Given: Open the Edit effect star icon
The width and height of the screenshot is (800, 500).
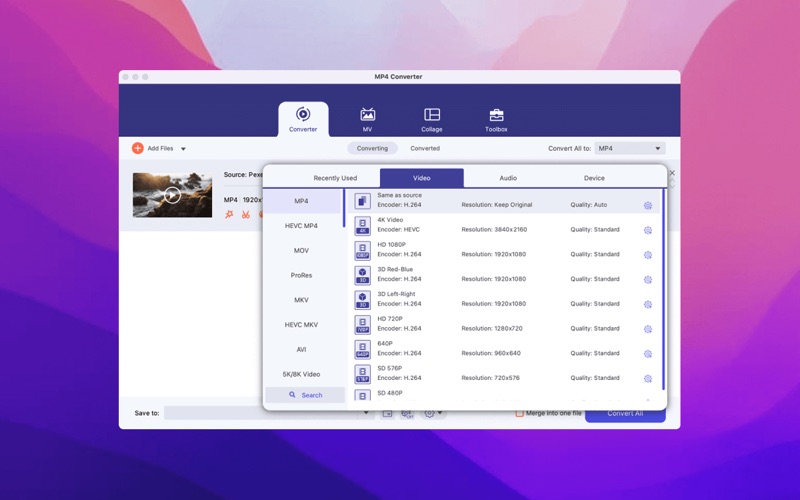Looking at the screenshot, I should click(229, 215).
